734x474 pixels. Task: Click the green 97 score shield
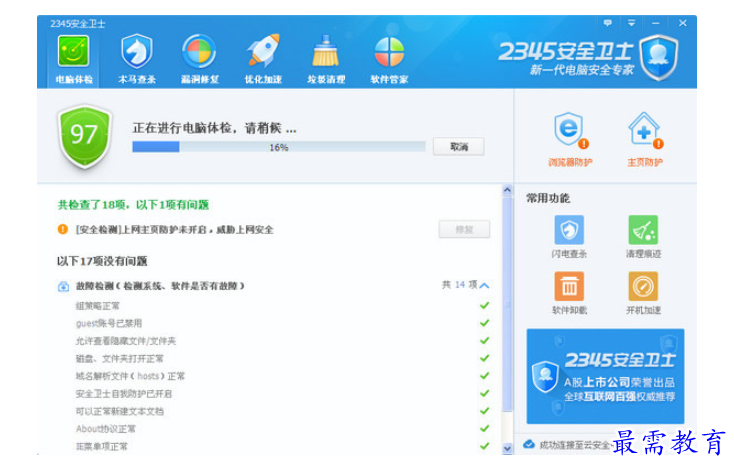(85, 136)
